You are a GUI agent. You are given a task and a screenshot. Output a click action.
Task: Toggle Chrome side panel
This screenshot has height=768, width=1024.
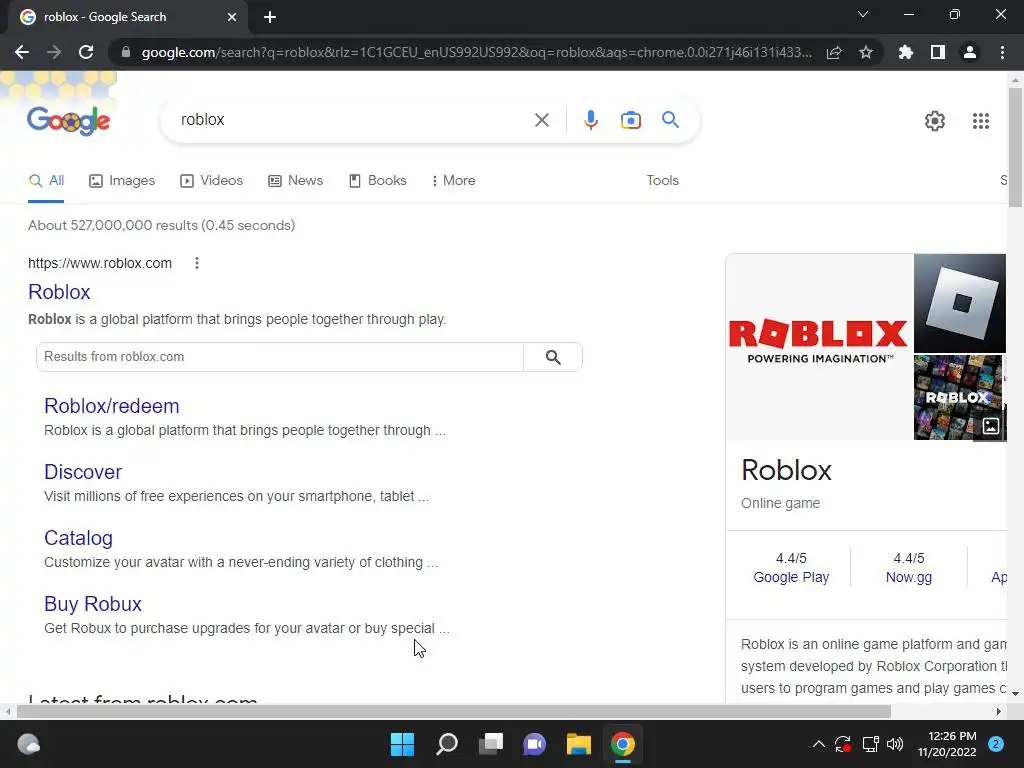[938, 52]
